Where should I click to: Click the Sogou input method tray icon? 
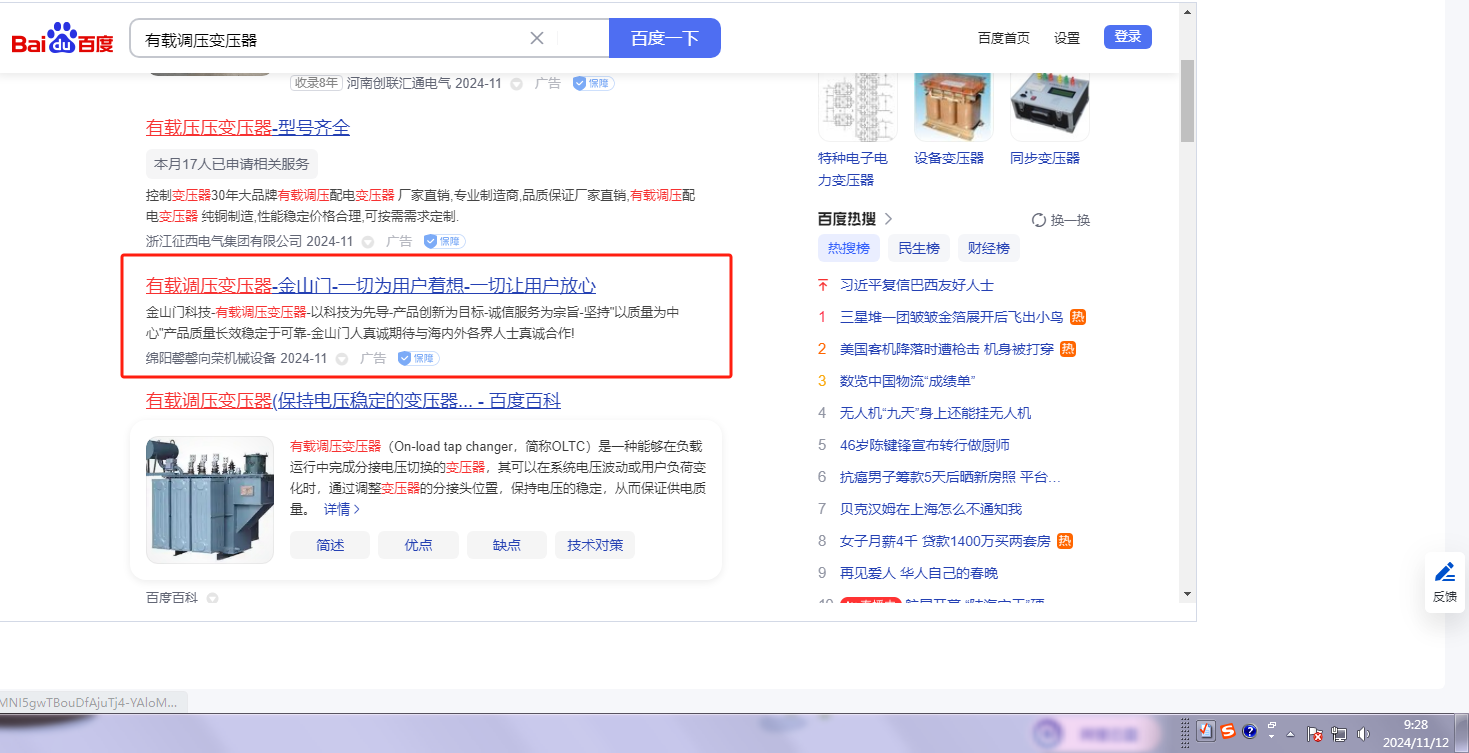tap(1228, 732)
